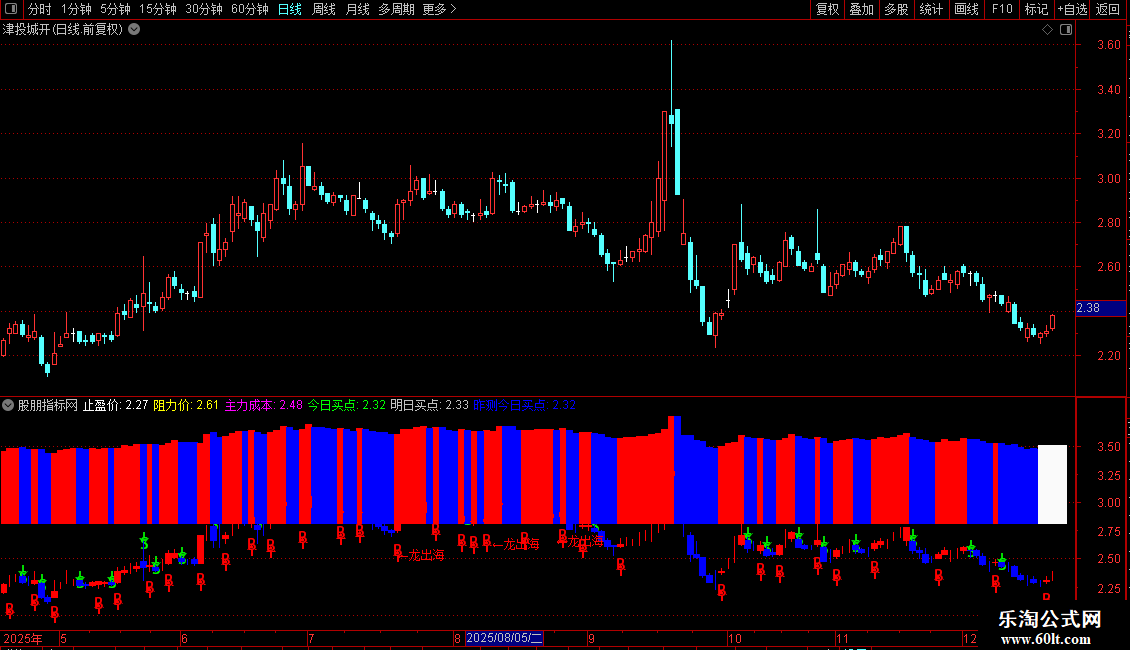The width and height of the screenshot is (1130, 650).
Task: Click the 返回 back button
Action: [1108, 9]
